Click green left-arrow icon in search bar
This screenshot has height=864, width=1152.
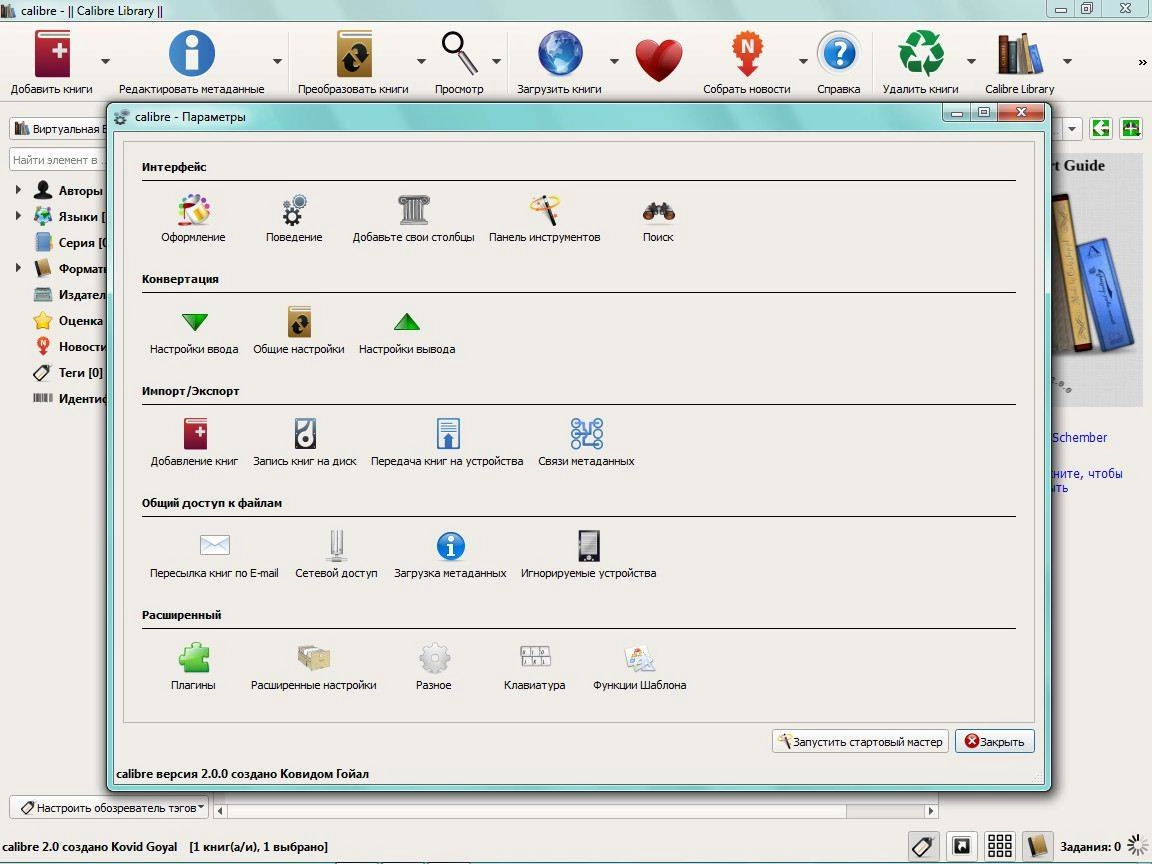point(1101,128)
